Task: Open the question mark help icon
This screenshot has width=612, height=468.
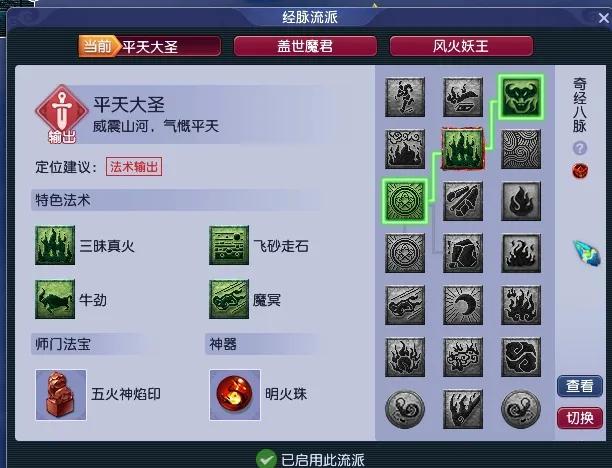Action: [580, 148]
